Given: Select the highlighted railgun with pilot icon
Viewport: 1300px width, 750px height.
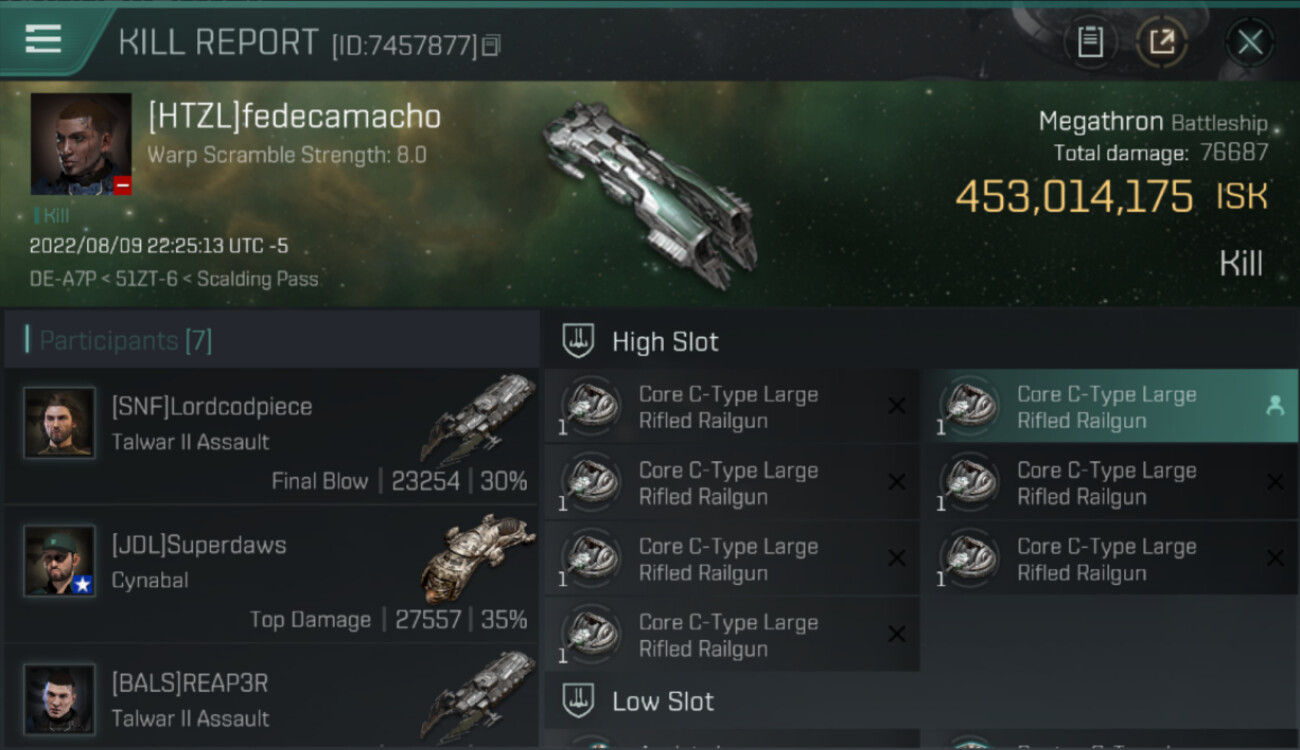Looking at the screenshot, I should (1109, 407).
